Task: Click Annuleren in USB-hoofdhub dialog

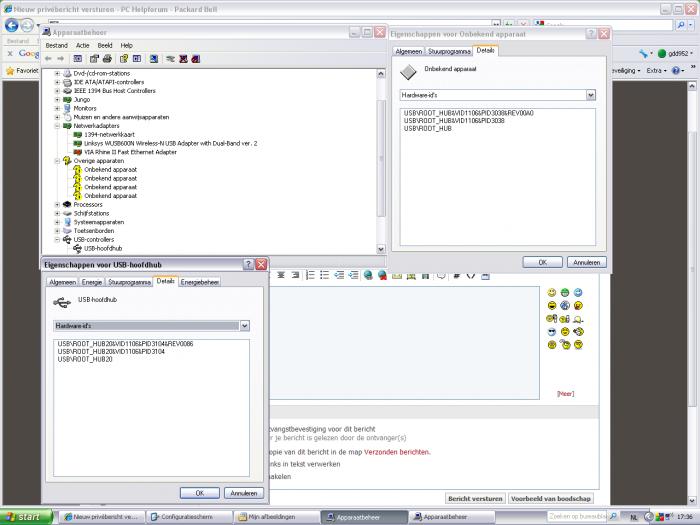Action: pyautogui.click(x=242, y=493)
